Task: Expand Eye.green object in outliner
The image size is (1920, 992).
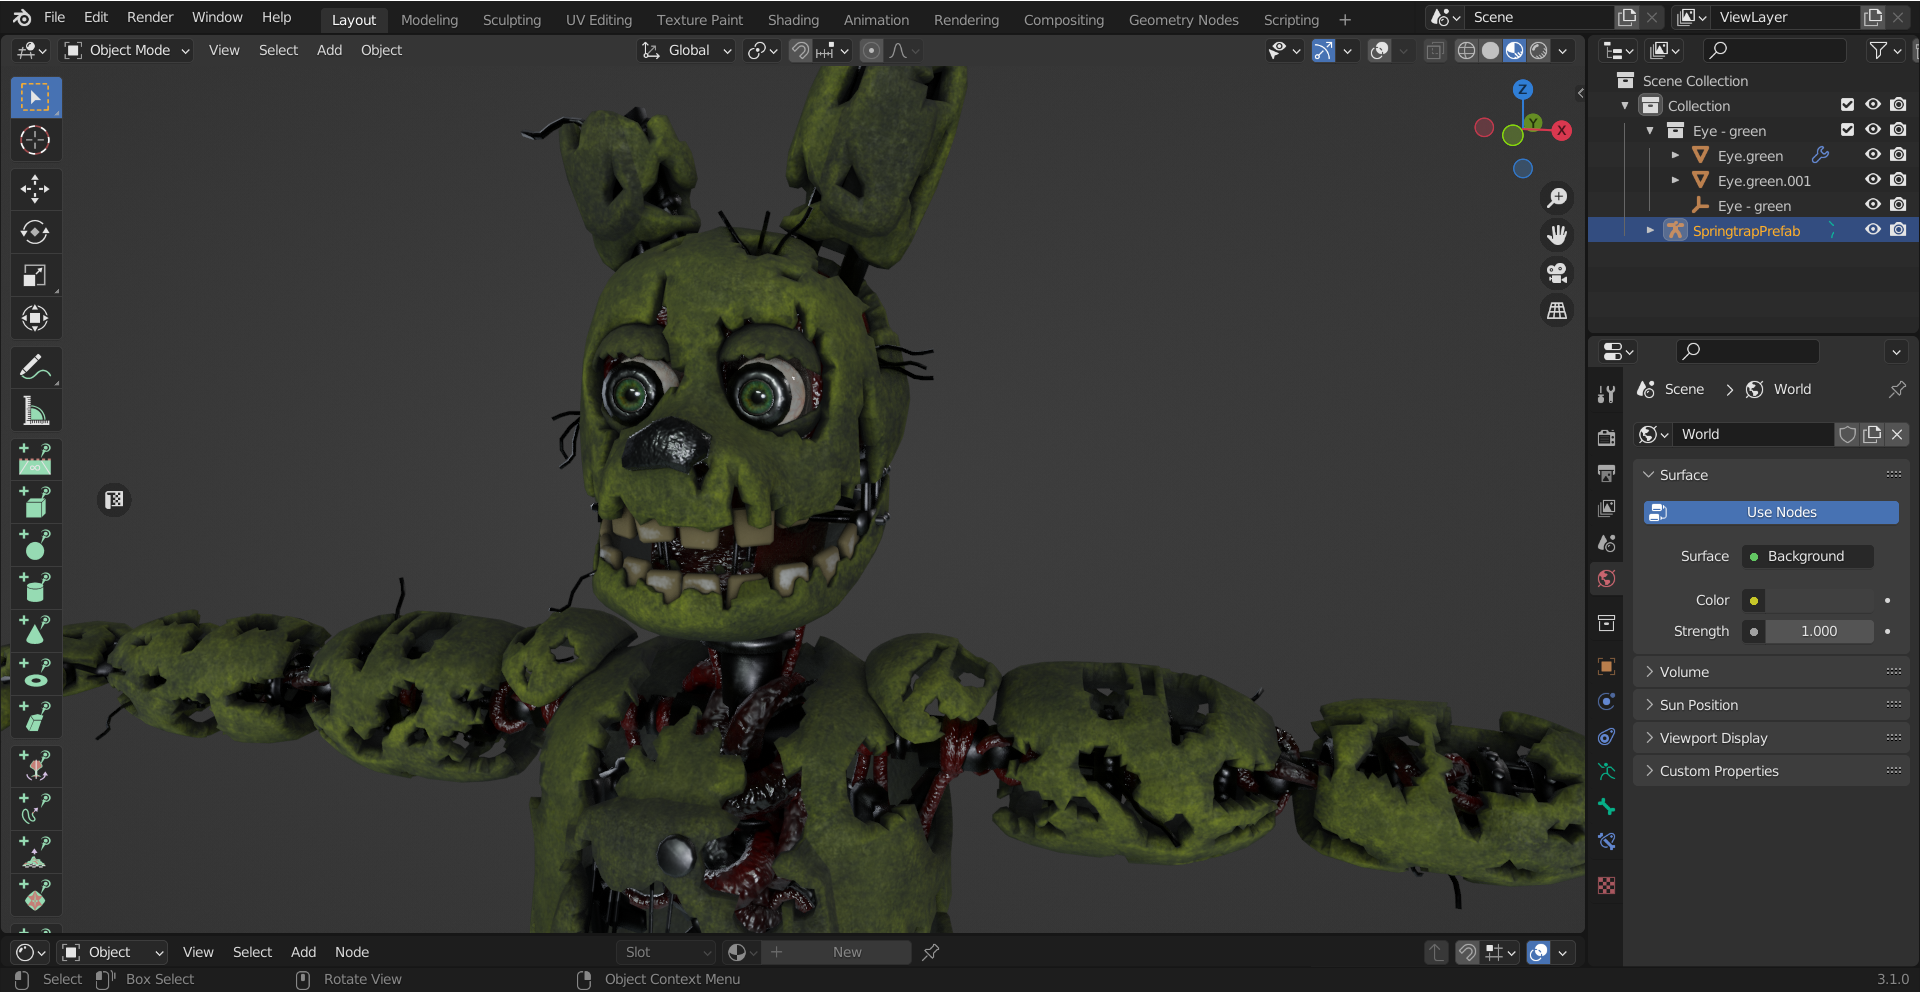Action: click(x=1675, y=155)
